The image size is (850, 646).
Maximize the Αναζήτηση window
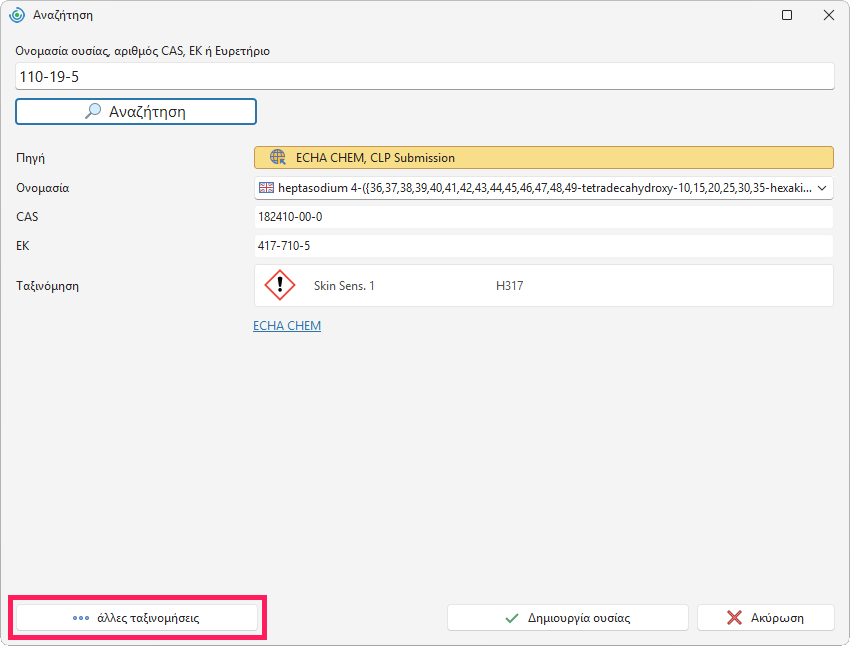(787, 15)
